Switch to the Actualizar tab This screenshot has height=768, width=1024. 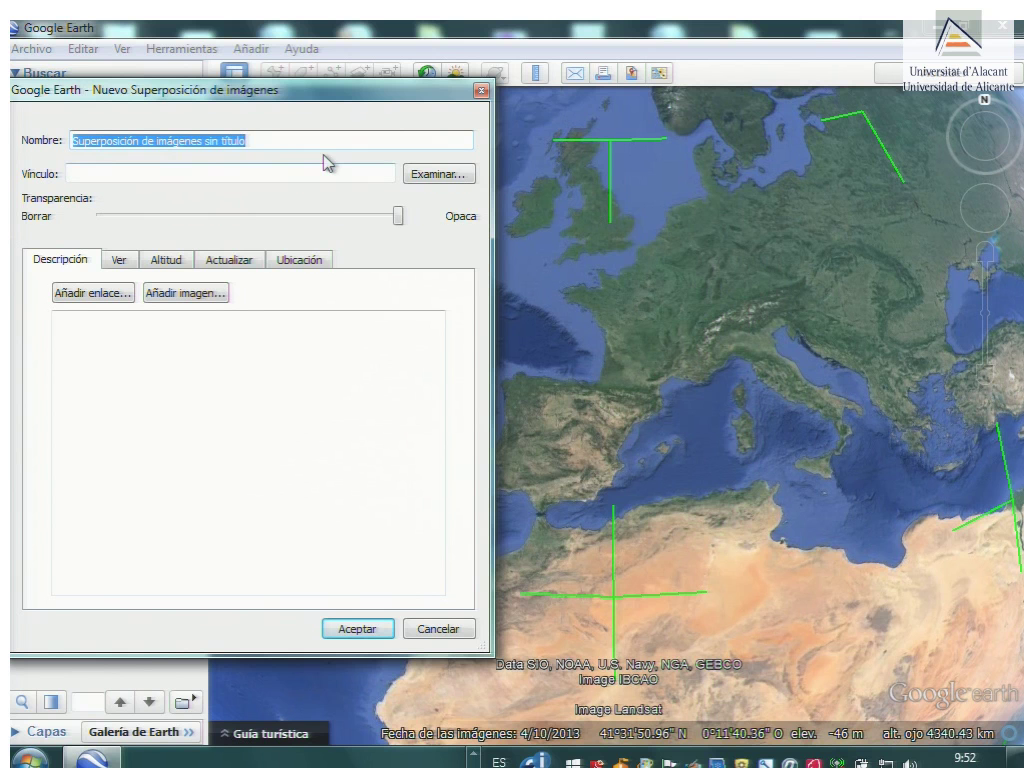coord(229,260)
